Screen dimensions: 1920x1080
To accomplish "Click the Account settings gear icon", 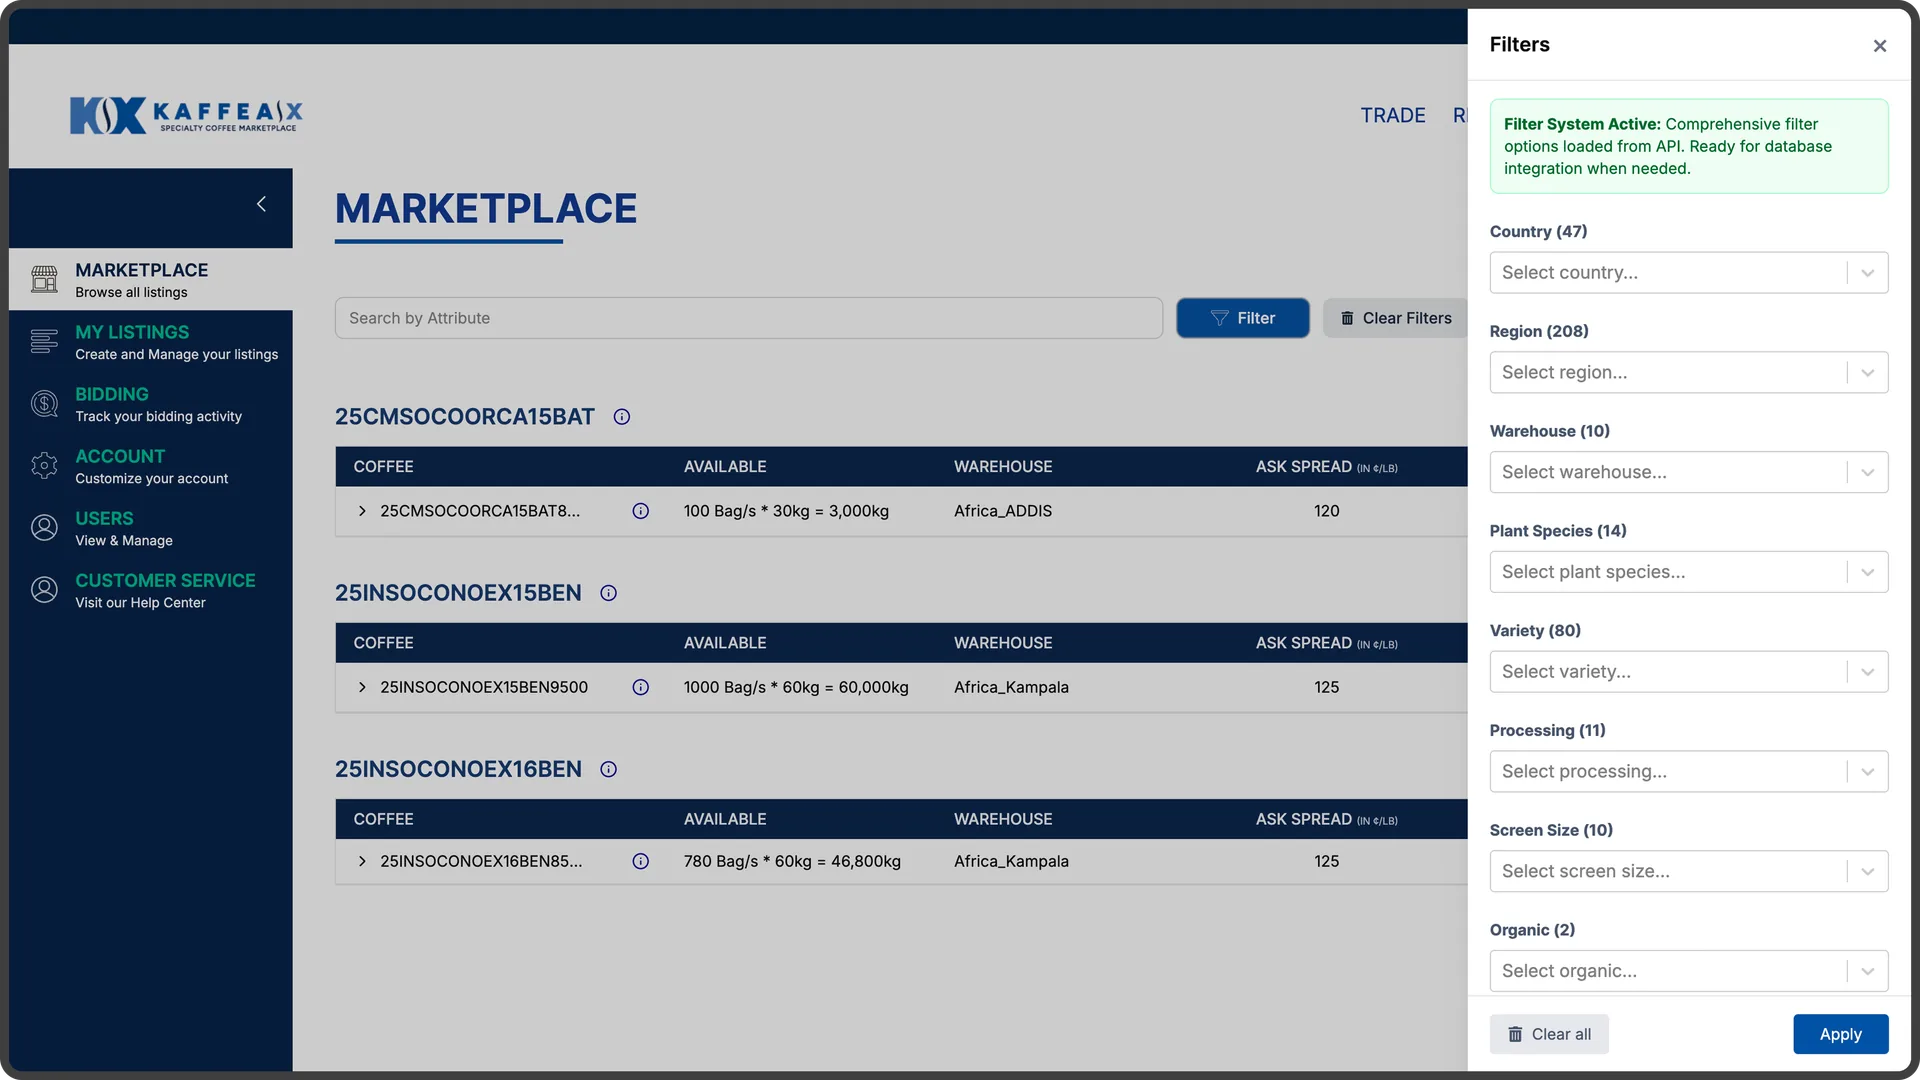I will pyautogui.click(x=44, y=466).
